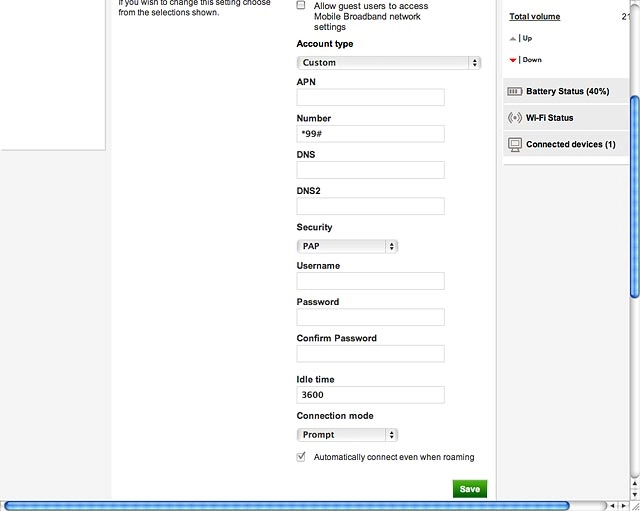Click the Idle time field showing 3600
The width and height of the screenshot is (640, 511).
pos(371,395)
